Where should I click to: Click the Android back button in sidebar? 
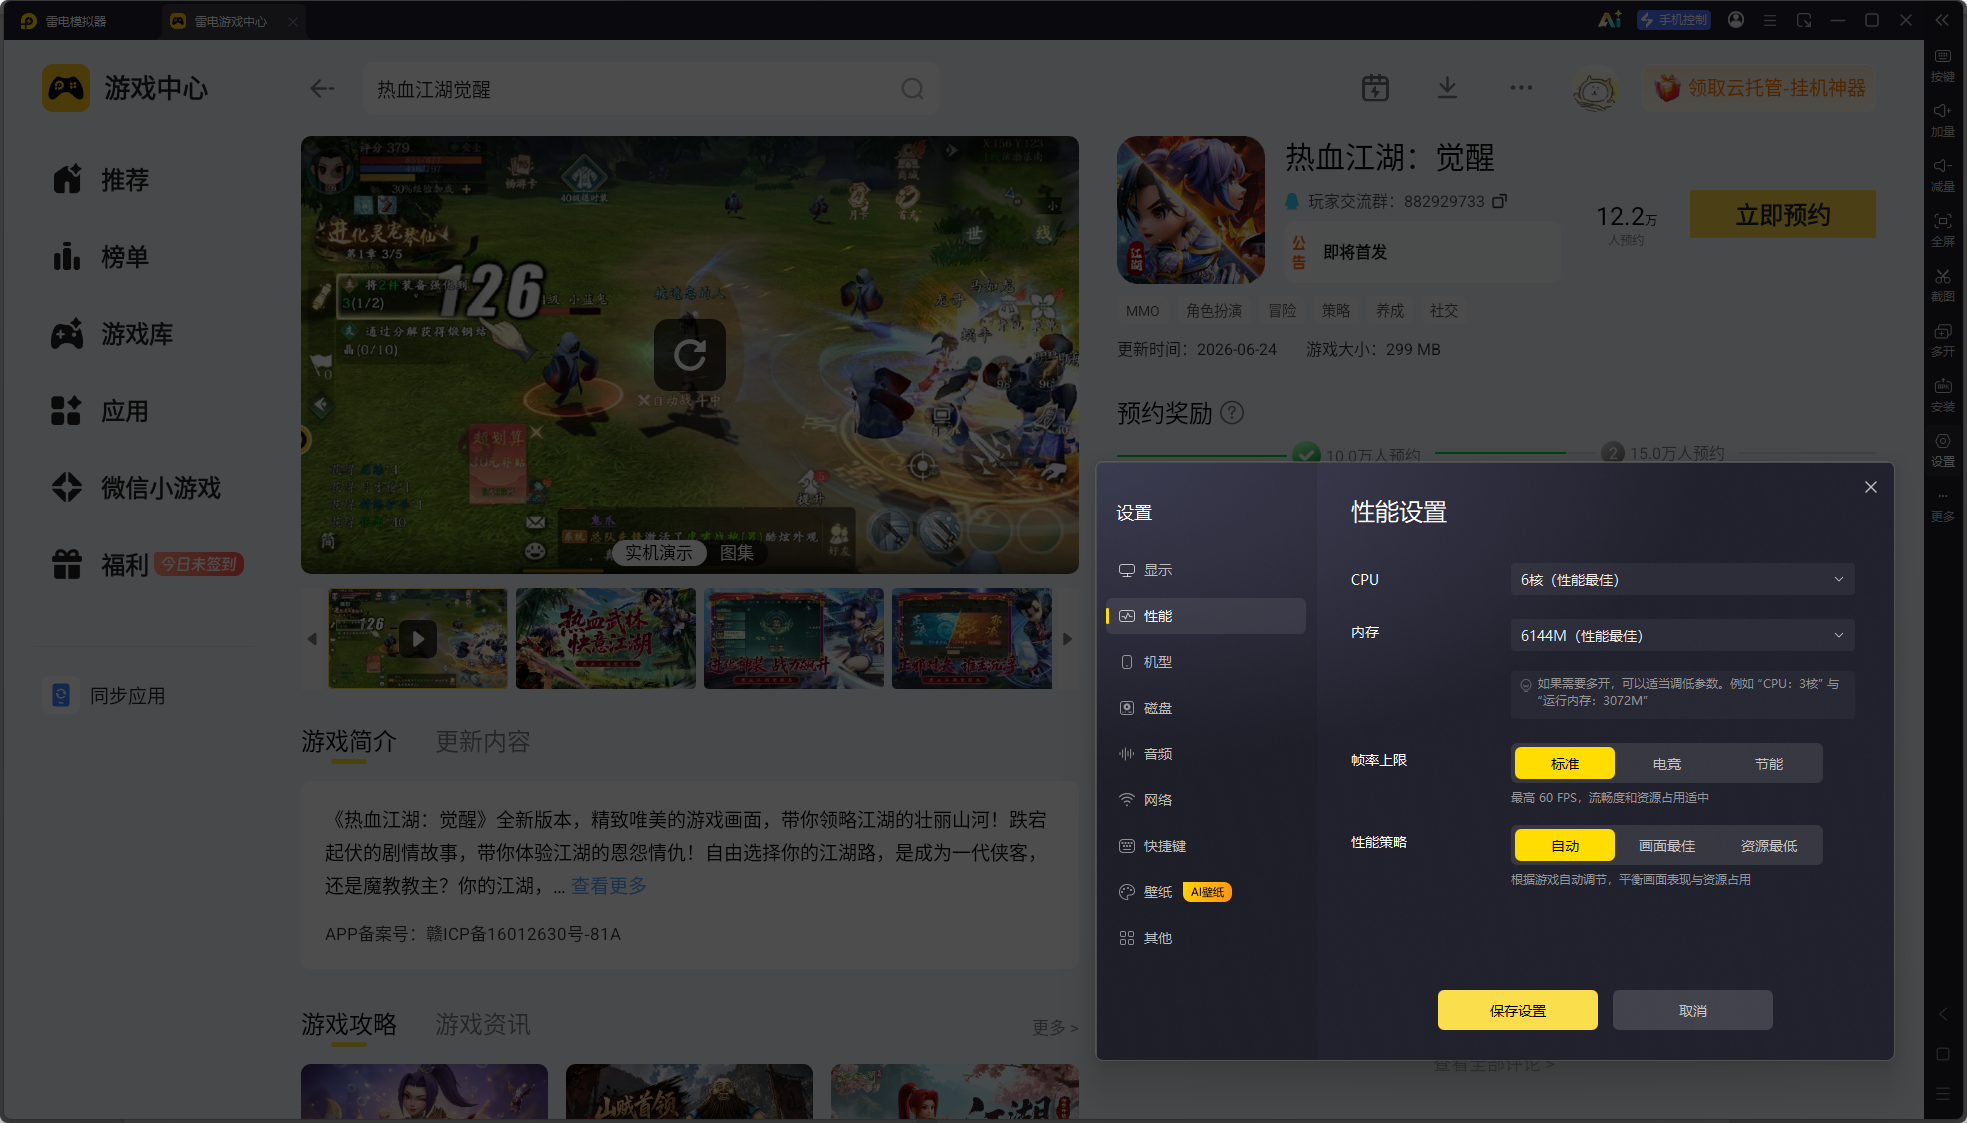[x=1942, y=1014]
